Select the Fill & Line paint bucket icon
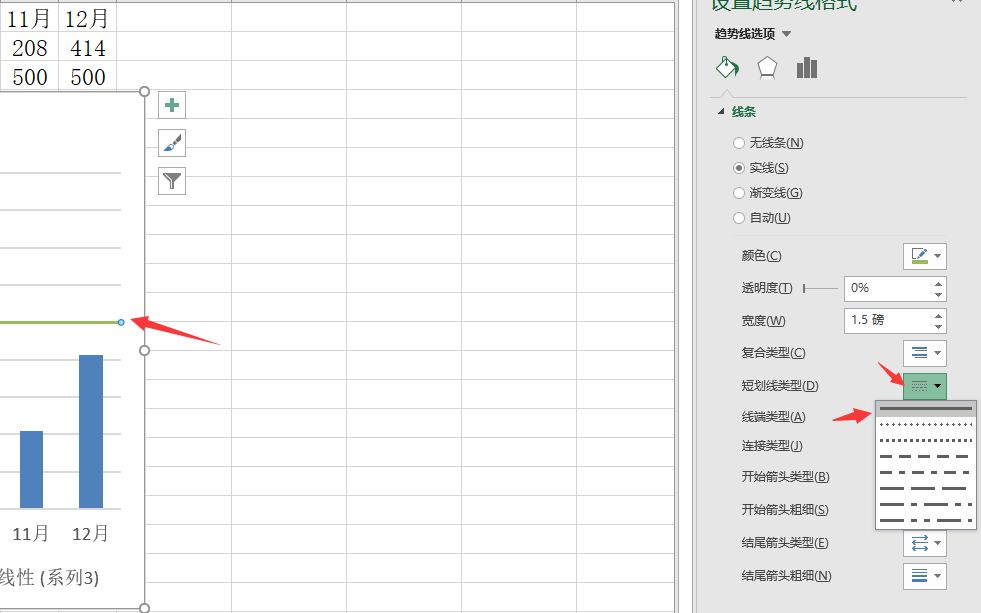 727,68
